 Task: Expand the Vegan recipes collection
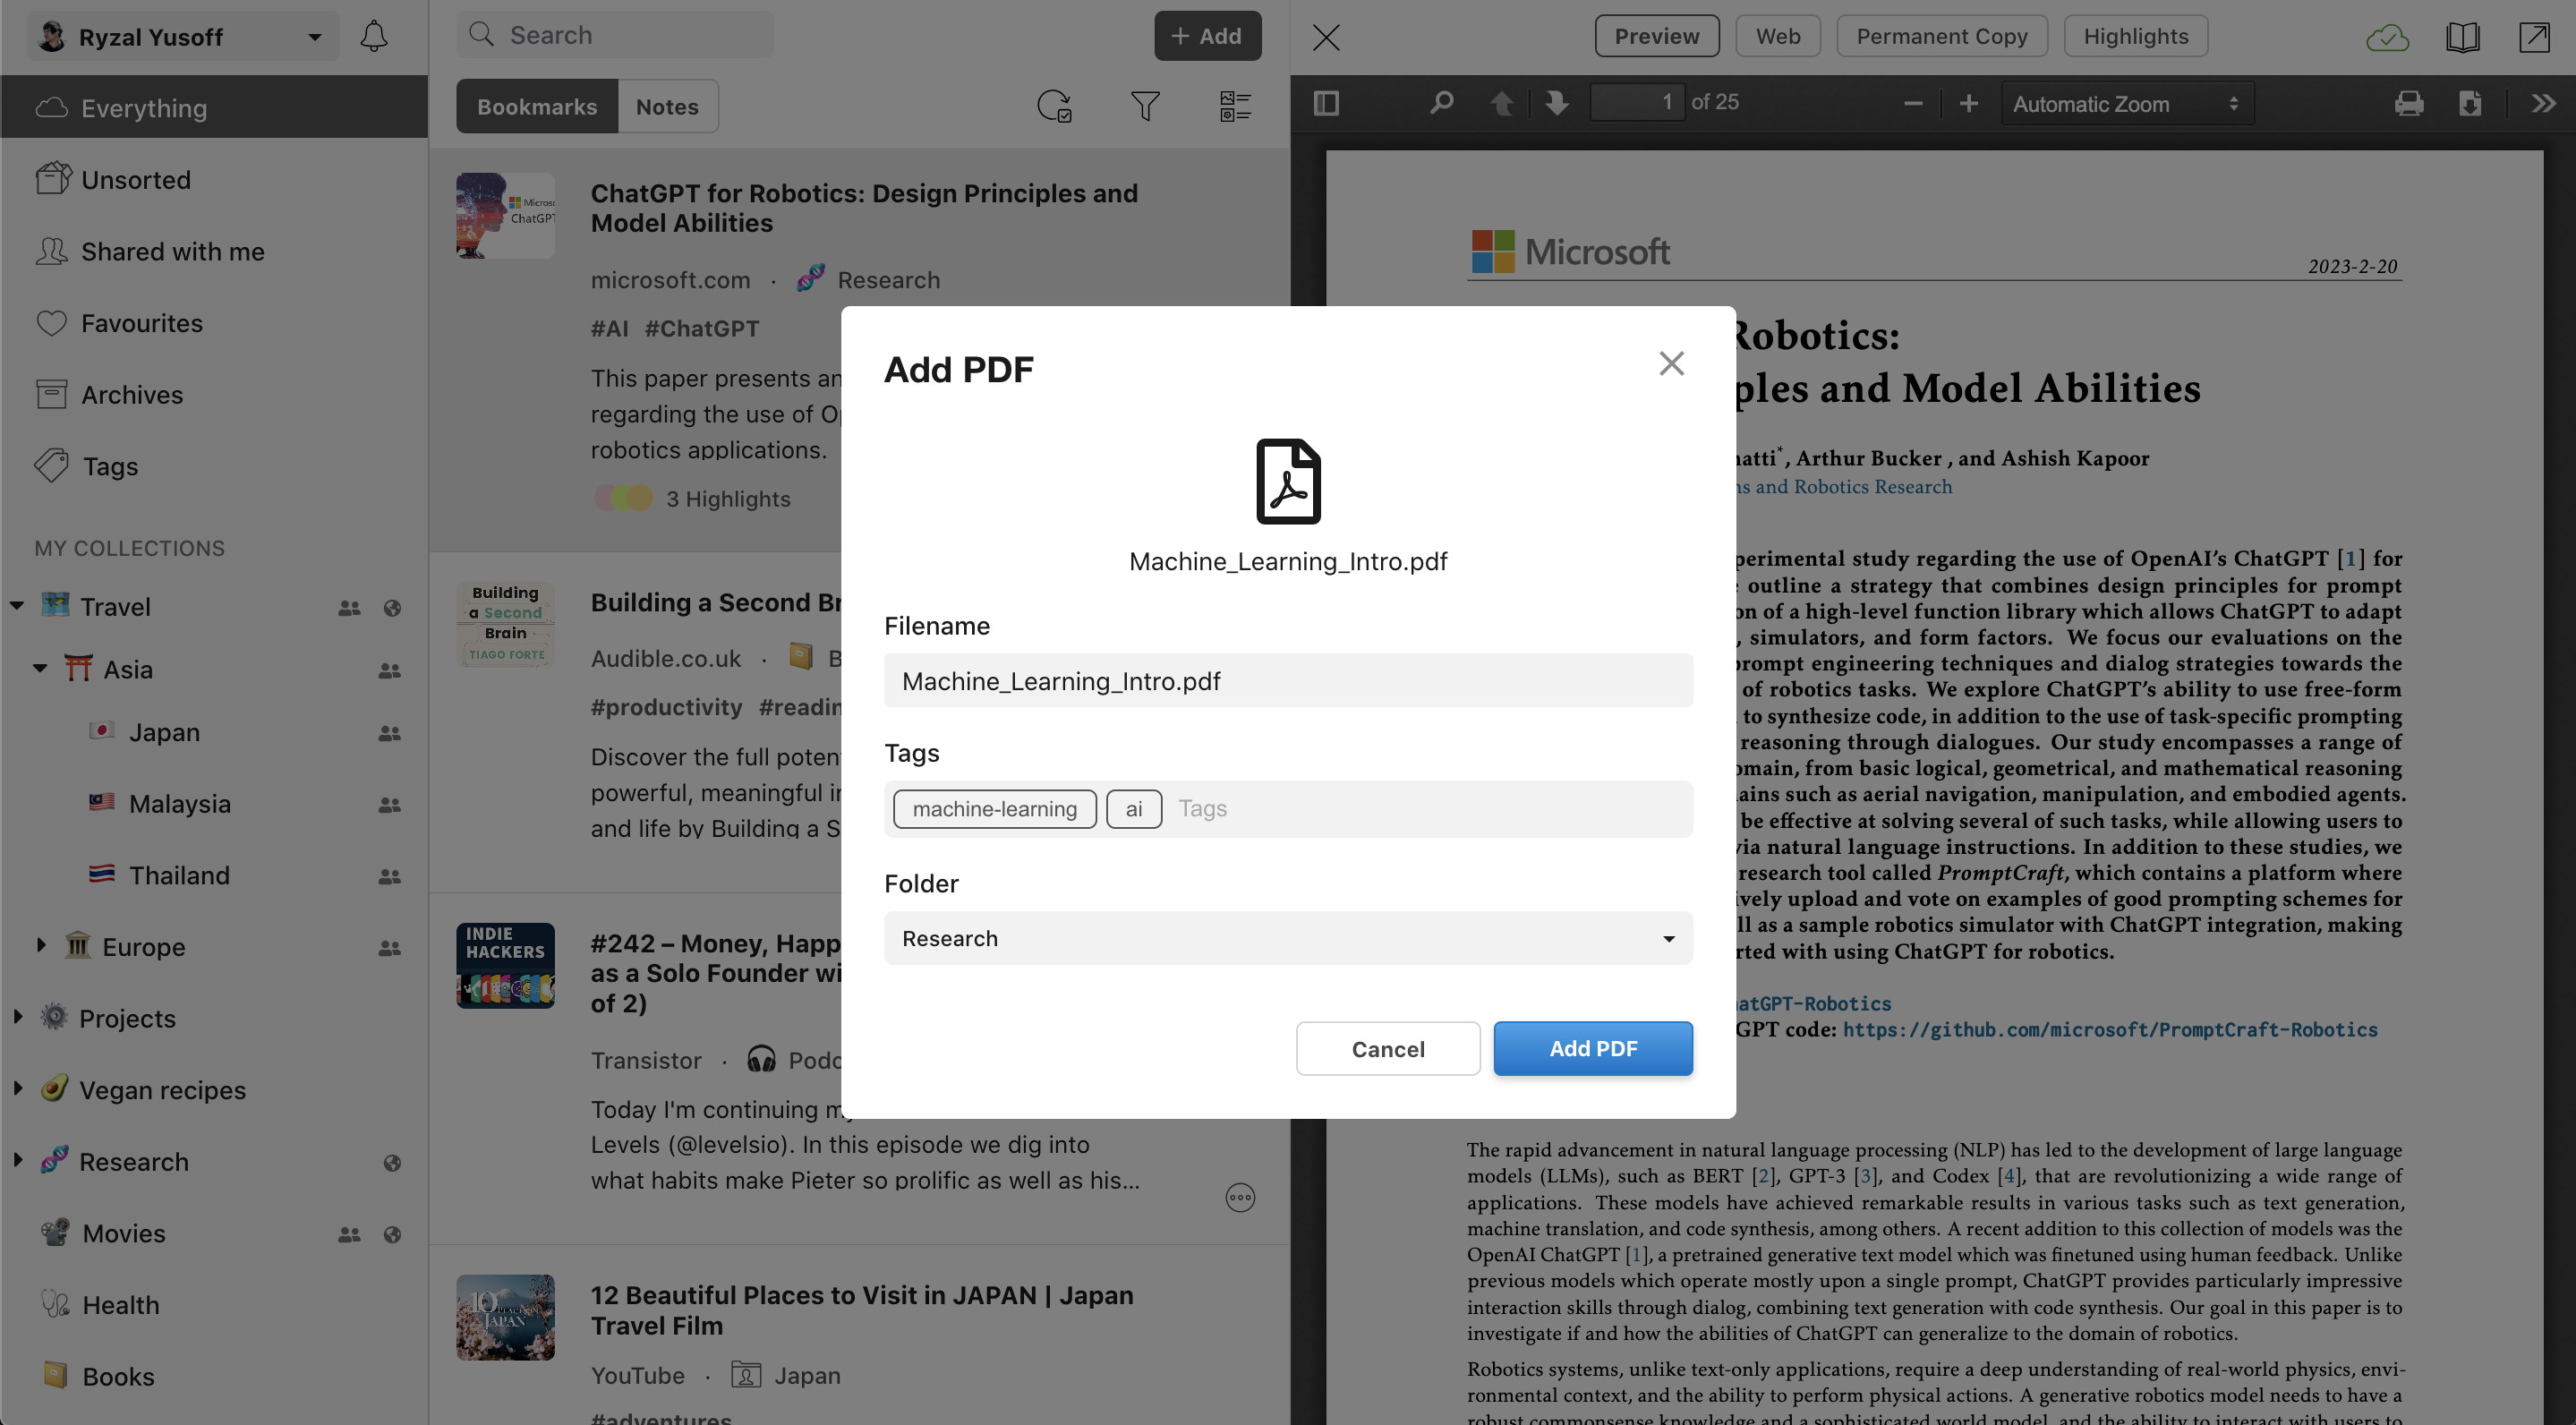[18, 1088]
